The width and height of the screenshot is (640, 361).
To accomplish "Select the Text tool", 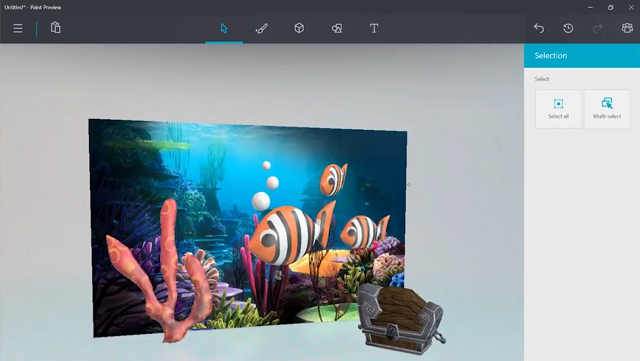I will tap(374, 28).
